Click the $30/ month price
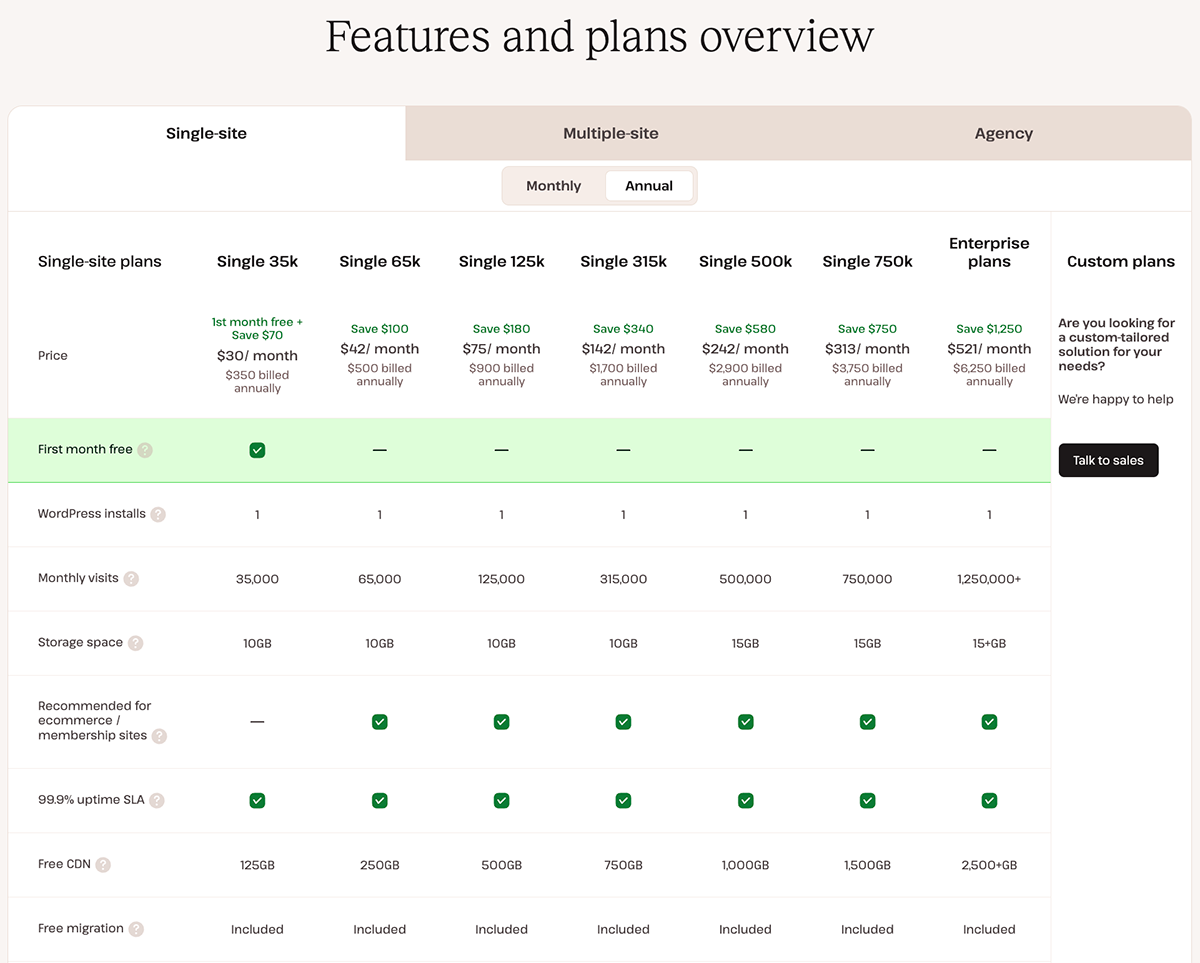This screenshot has height=963, width=1200. (x=257, y=356)
